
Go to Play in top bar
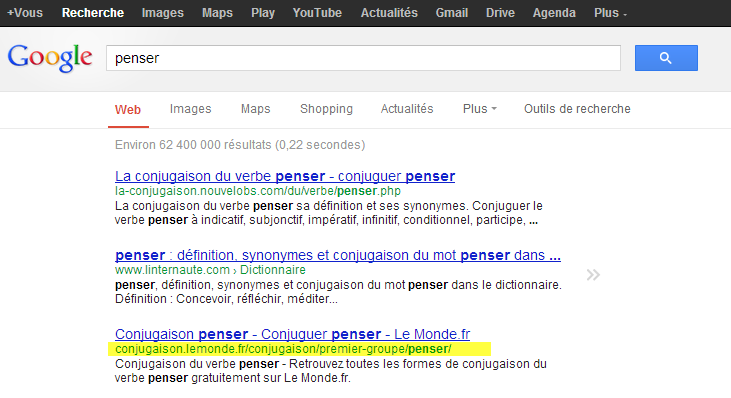pos(263,13)
